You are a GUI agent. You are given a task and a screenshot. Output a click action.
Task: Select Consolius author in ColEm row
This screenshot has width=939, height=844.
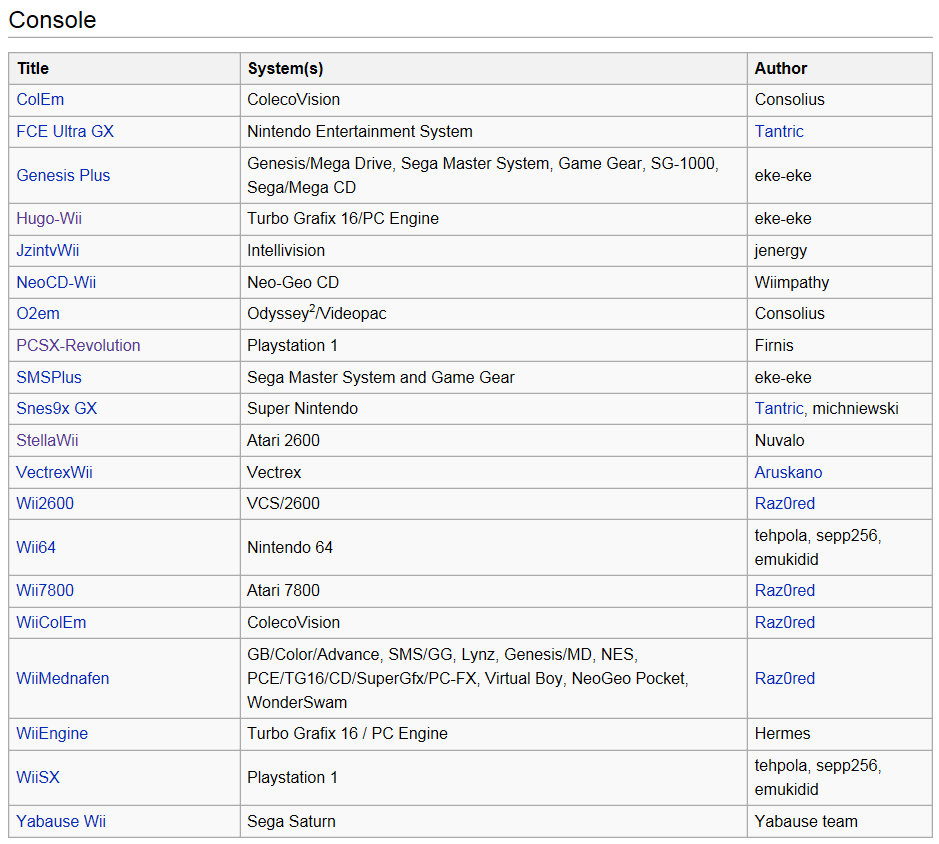(x=840, y=99)
